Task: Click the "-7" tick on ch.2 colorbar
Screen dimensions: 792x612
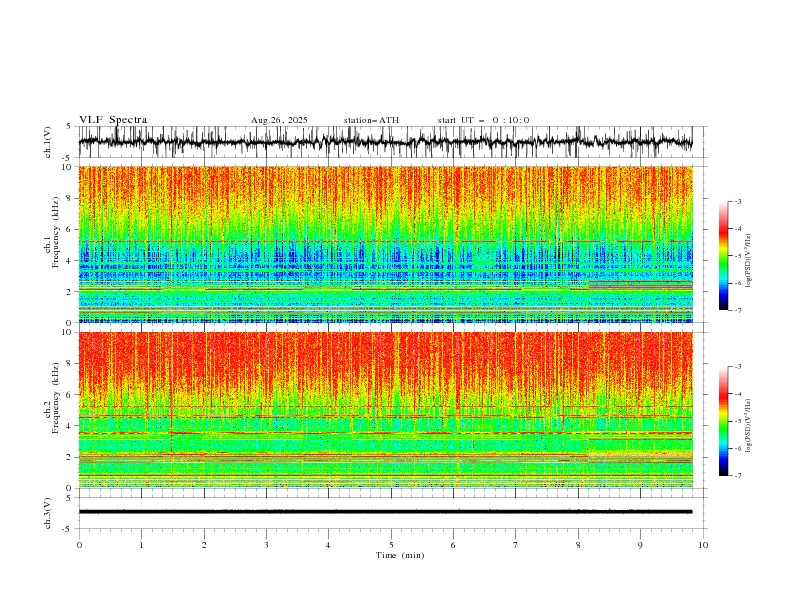Action: [737, 475]
